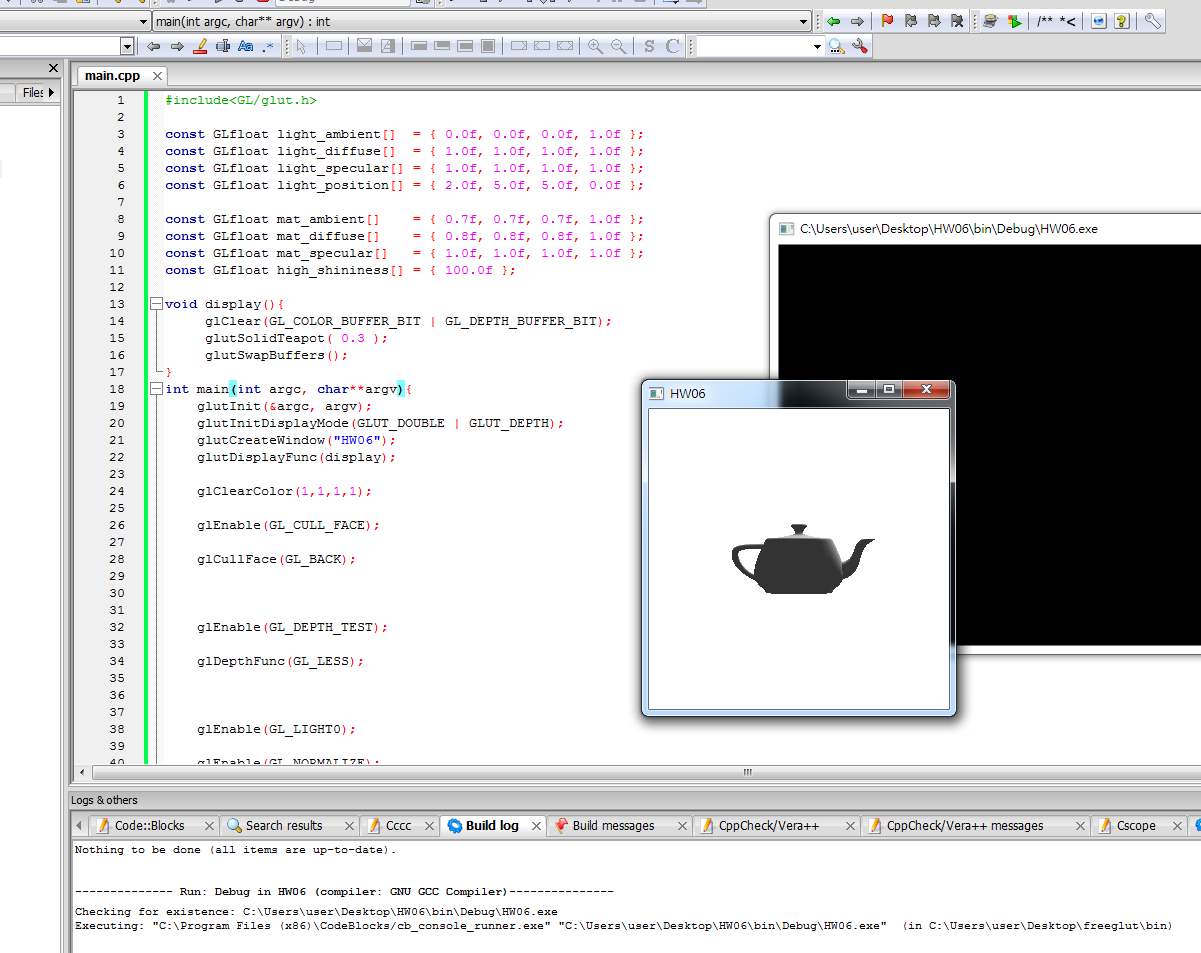Select the arrow pointer tool
The width and height of the screenshot is (1201, 953).
[303, 46]
